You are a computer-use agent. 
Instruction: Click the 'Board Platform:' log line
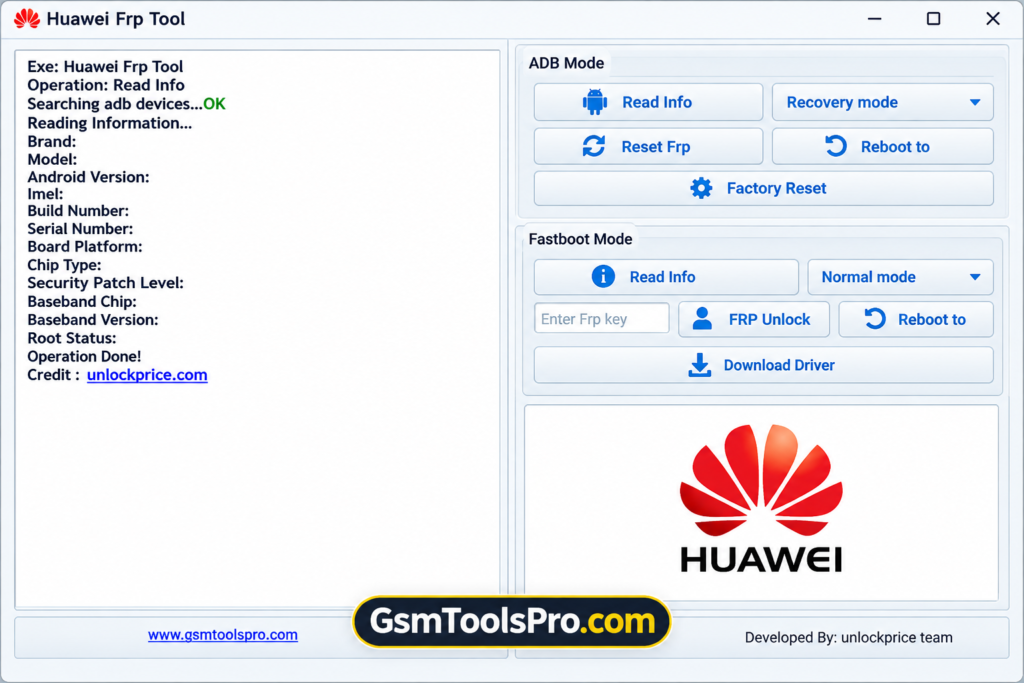click(x=85, y=247)
